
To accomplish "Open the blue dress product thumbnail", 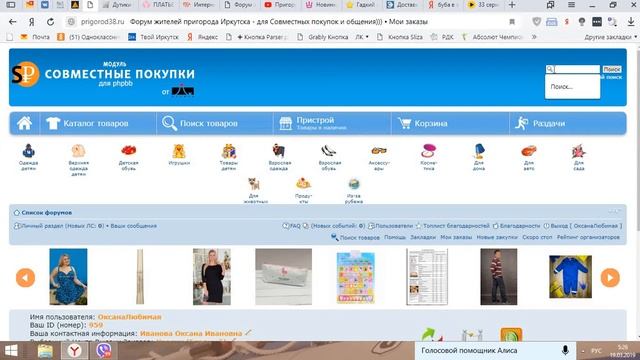I will [x=68, y=277].
